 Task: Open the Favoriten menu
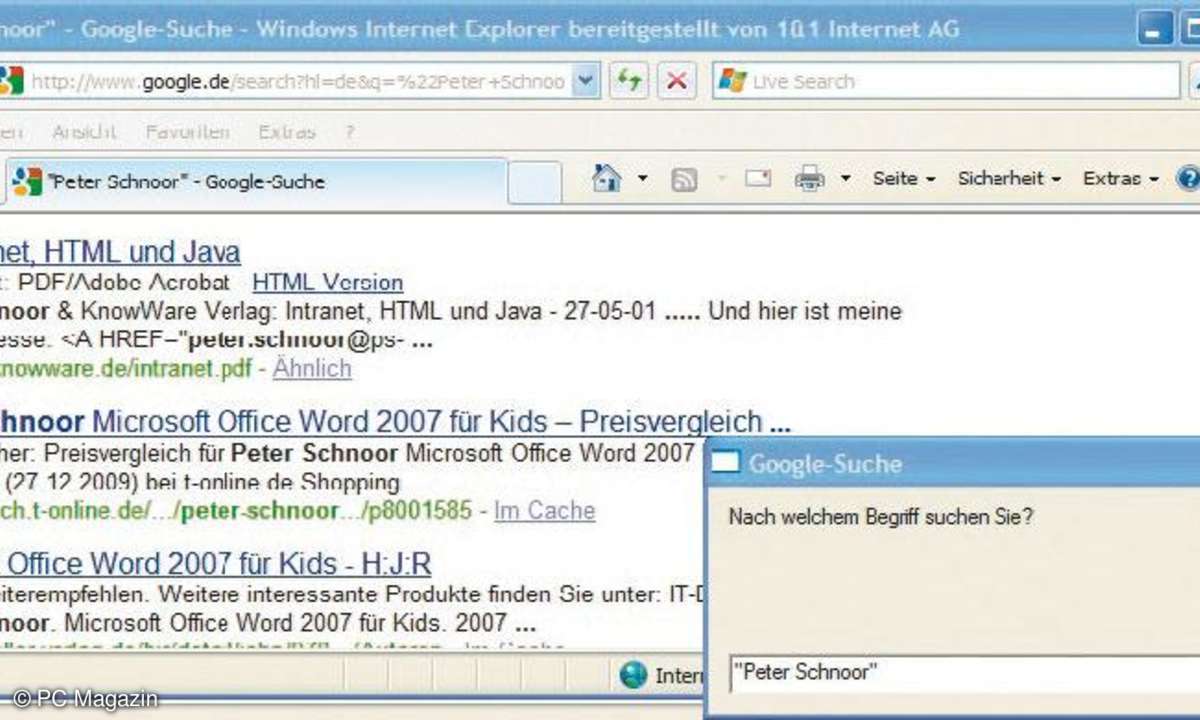188,132
